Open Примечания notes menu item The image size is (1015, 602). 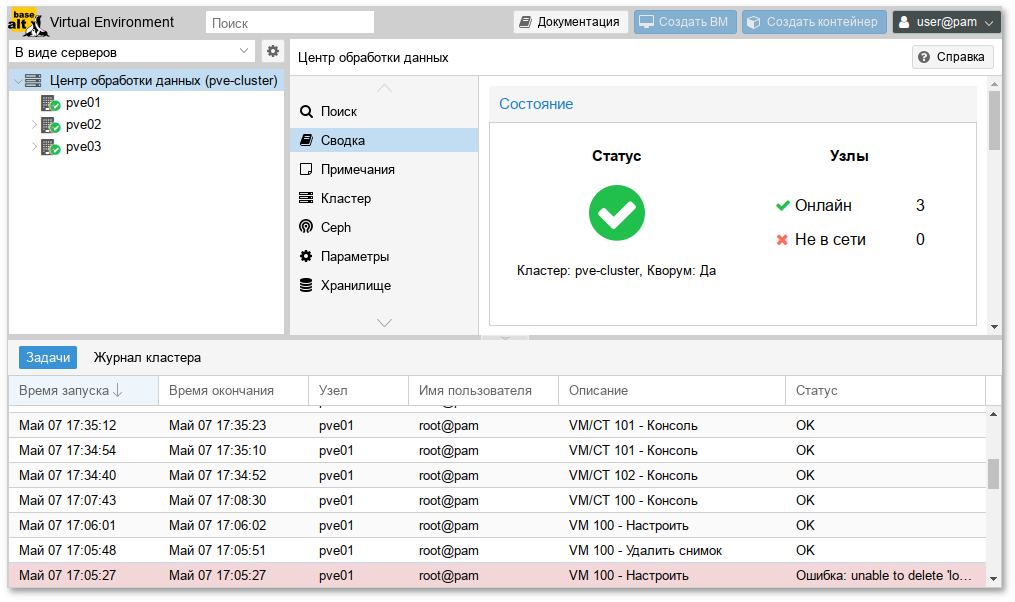pyautogui.click(x=357, y=169)
